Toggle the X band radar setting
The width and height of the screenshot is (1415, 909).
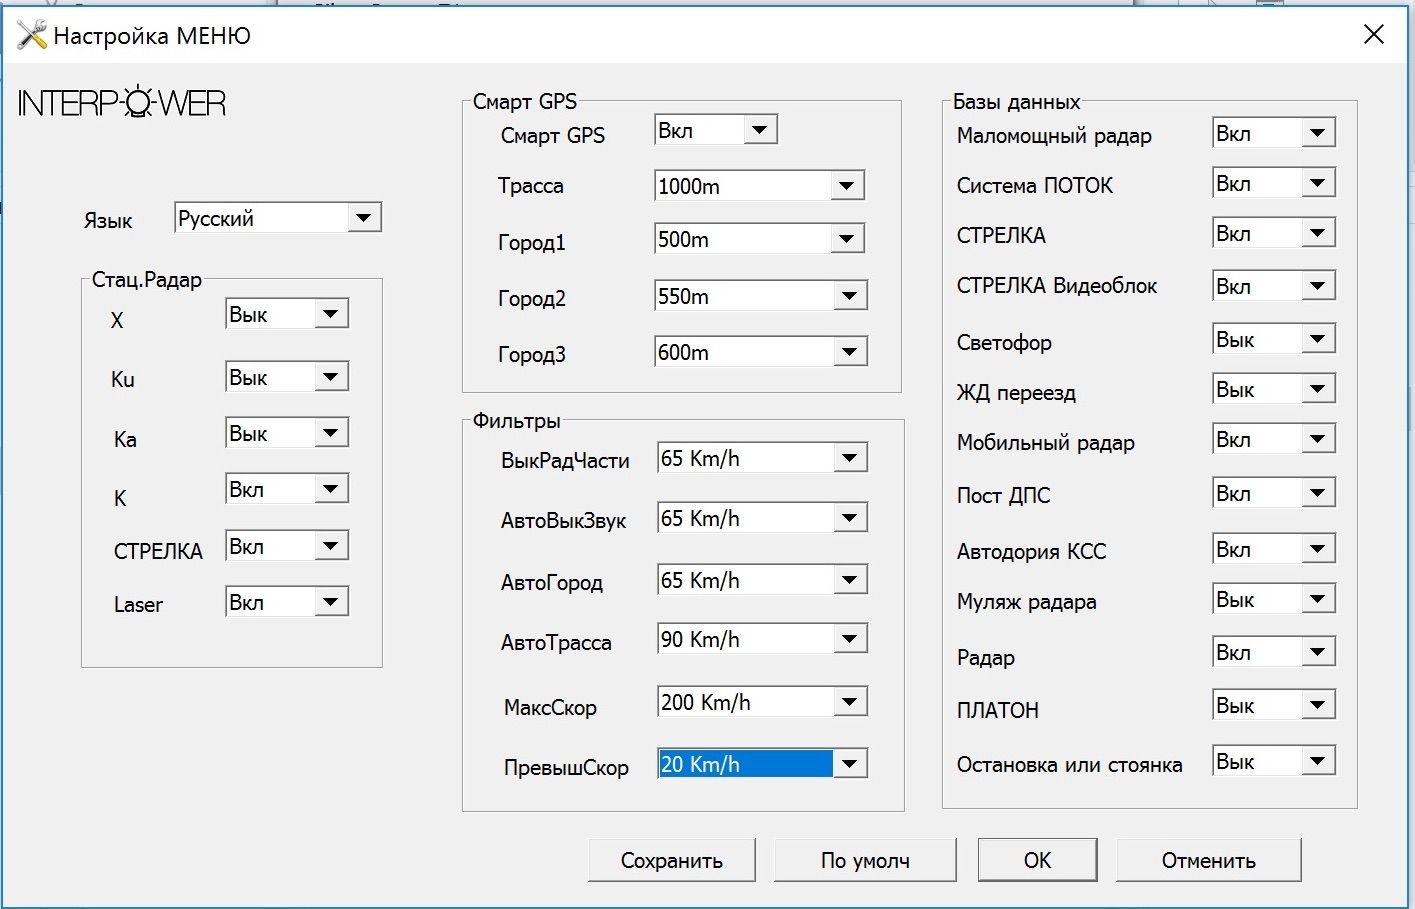328,314
